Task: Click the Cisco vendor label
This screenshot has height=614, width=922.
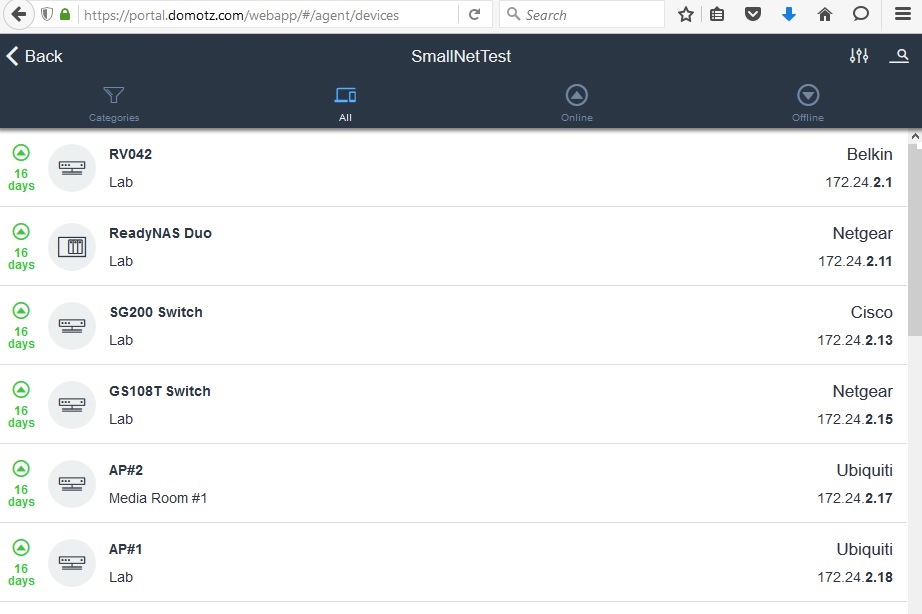Action: click(x=871, y=312)
